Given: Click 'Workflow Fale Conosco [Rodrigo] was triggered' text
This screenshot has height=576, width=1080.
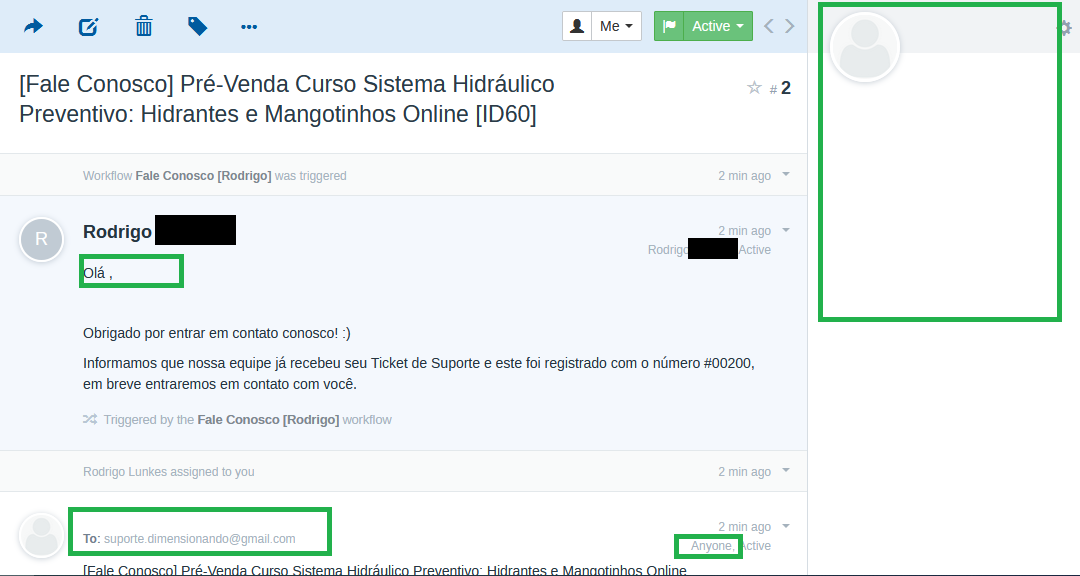Looking at the screenshot, I should 215,176.
